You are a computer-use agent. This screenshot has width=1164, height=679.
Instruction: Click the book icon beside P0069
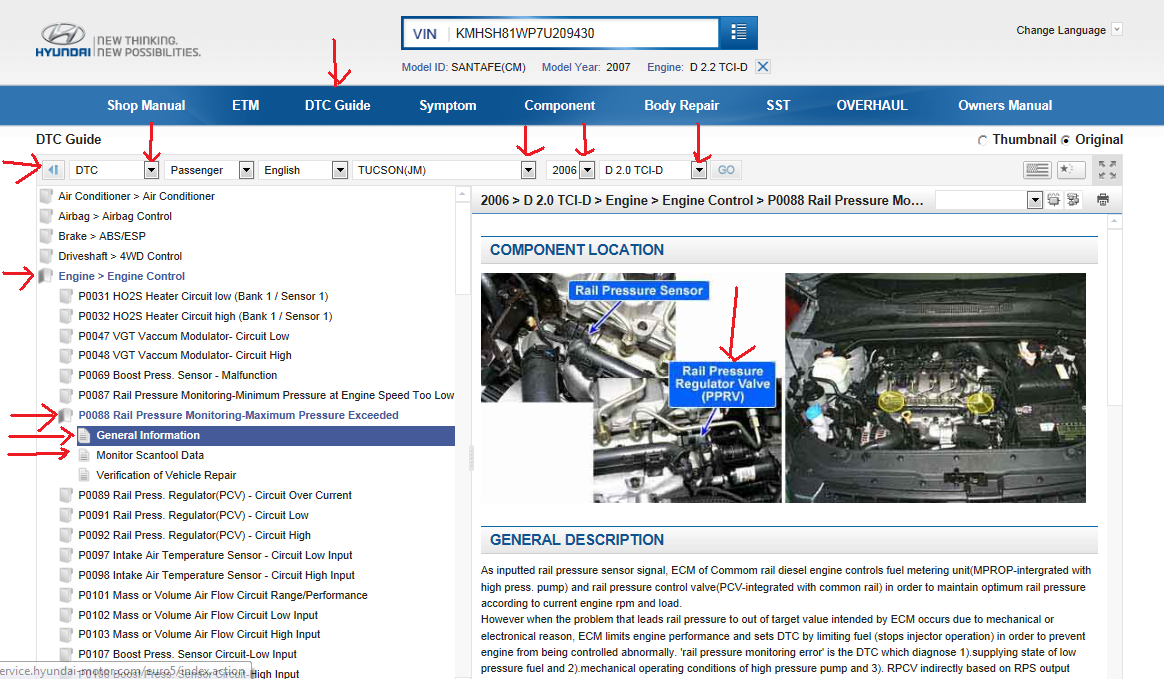66,375
